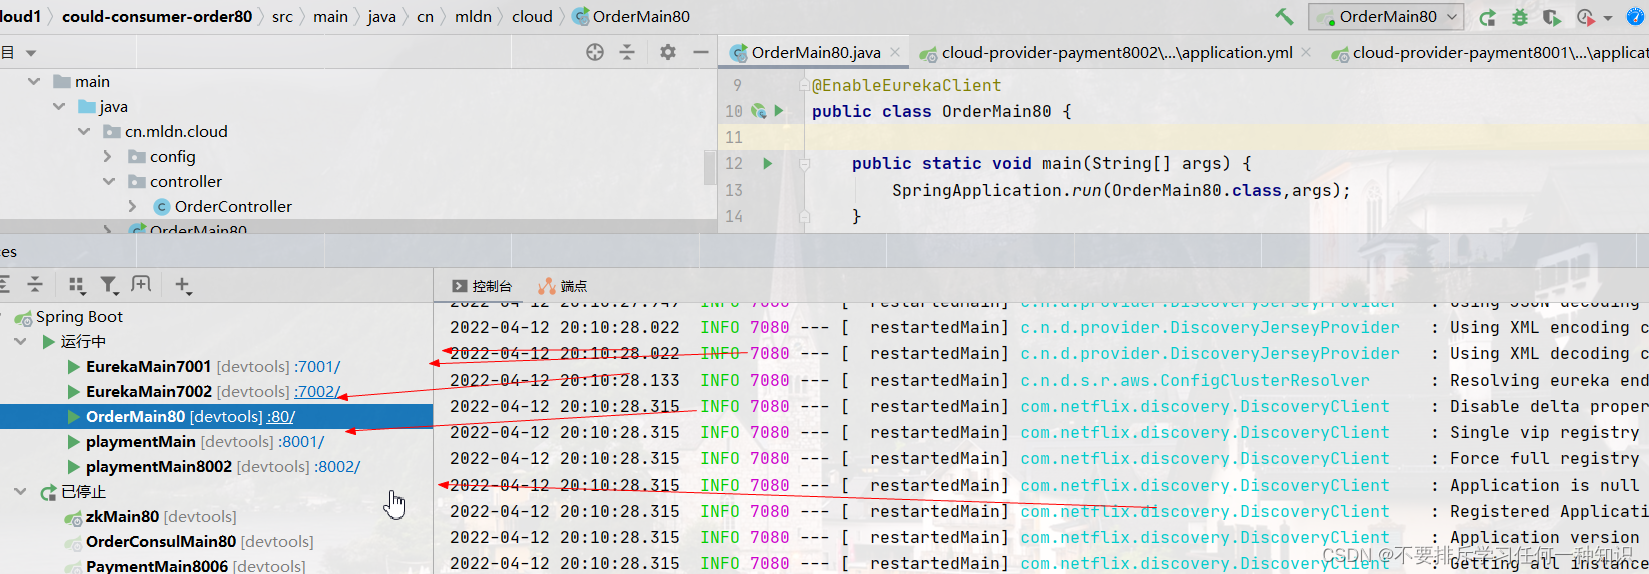Click the log timestamp 2022-04-12 20:10:28.133
1649x574 pixels.
565,380
